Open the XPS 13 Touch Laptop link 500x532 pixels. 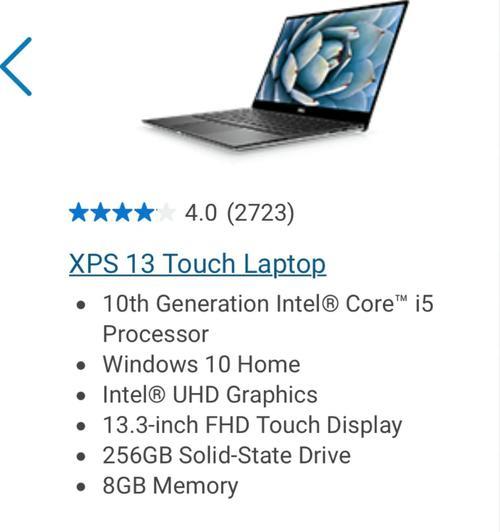pyautogui.click(x=197, y=263)
